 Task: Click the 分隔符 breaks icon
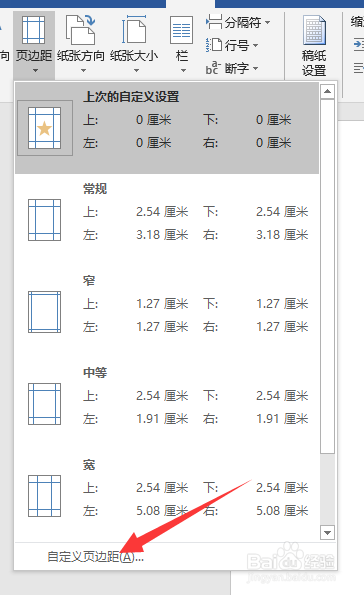point(214,22)
